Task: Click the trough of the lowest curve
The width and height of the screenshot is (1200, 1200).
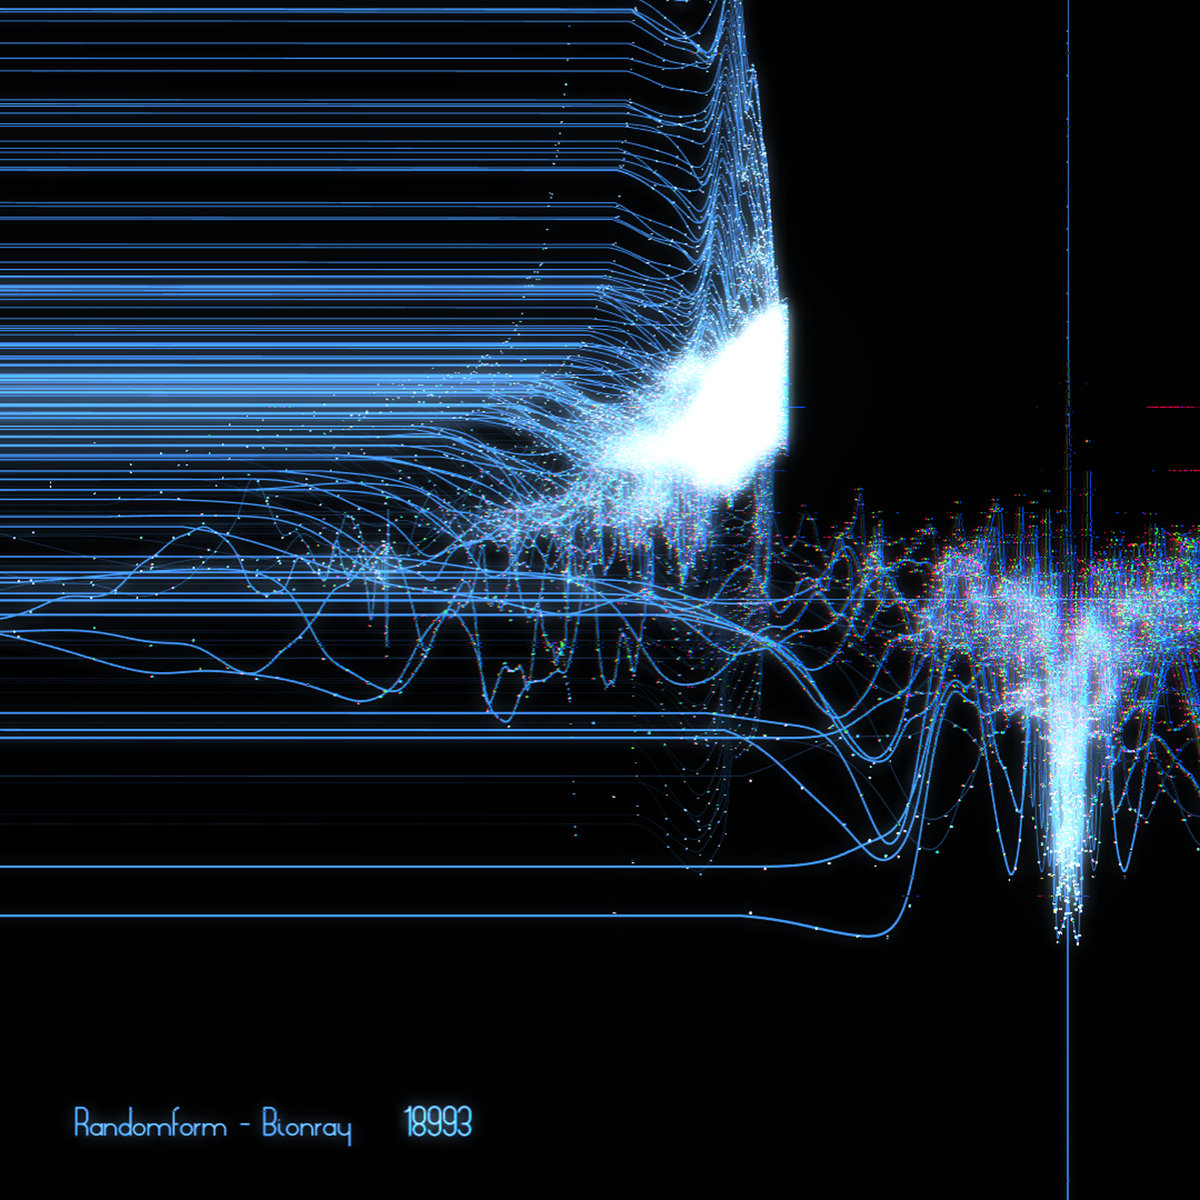Action: pos(870,936)
